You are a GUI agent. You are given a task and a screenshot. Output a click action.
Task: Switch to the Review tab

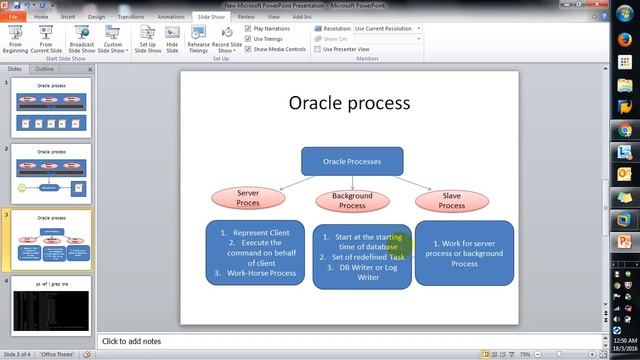click(246, 17)
